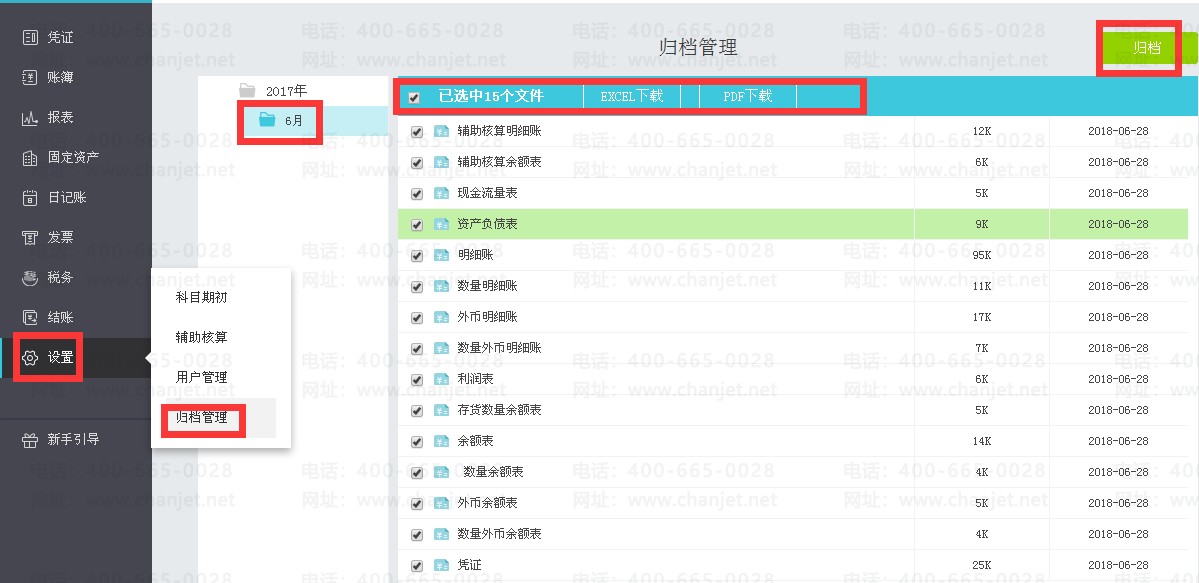The width and height of the screenshot is (1199, 583).
Task: Click the 新手引导 gift icon
Action: pyautogui.click(x=30, y=440)
